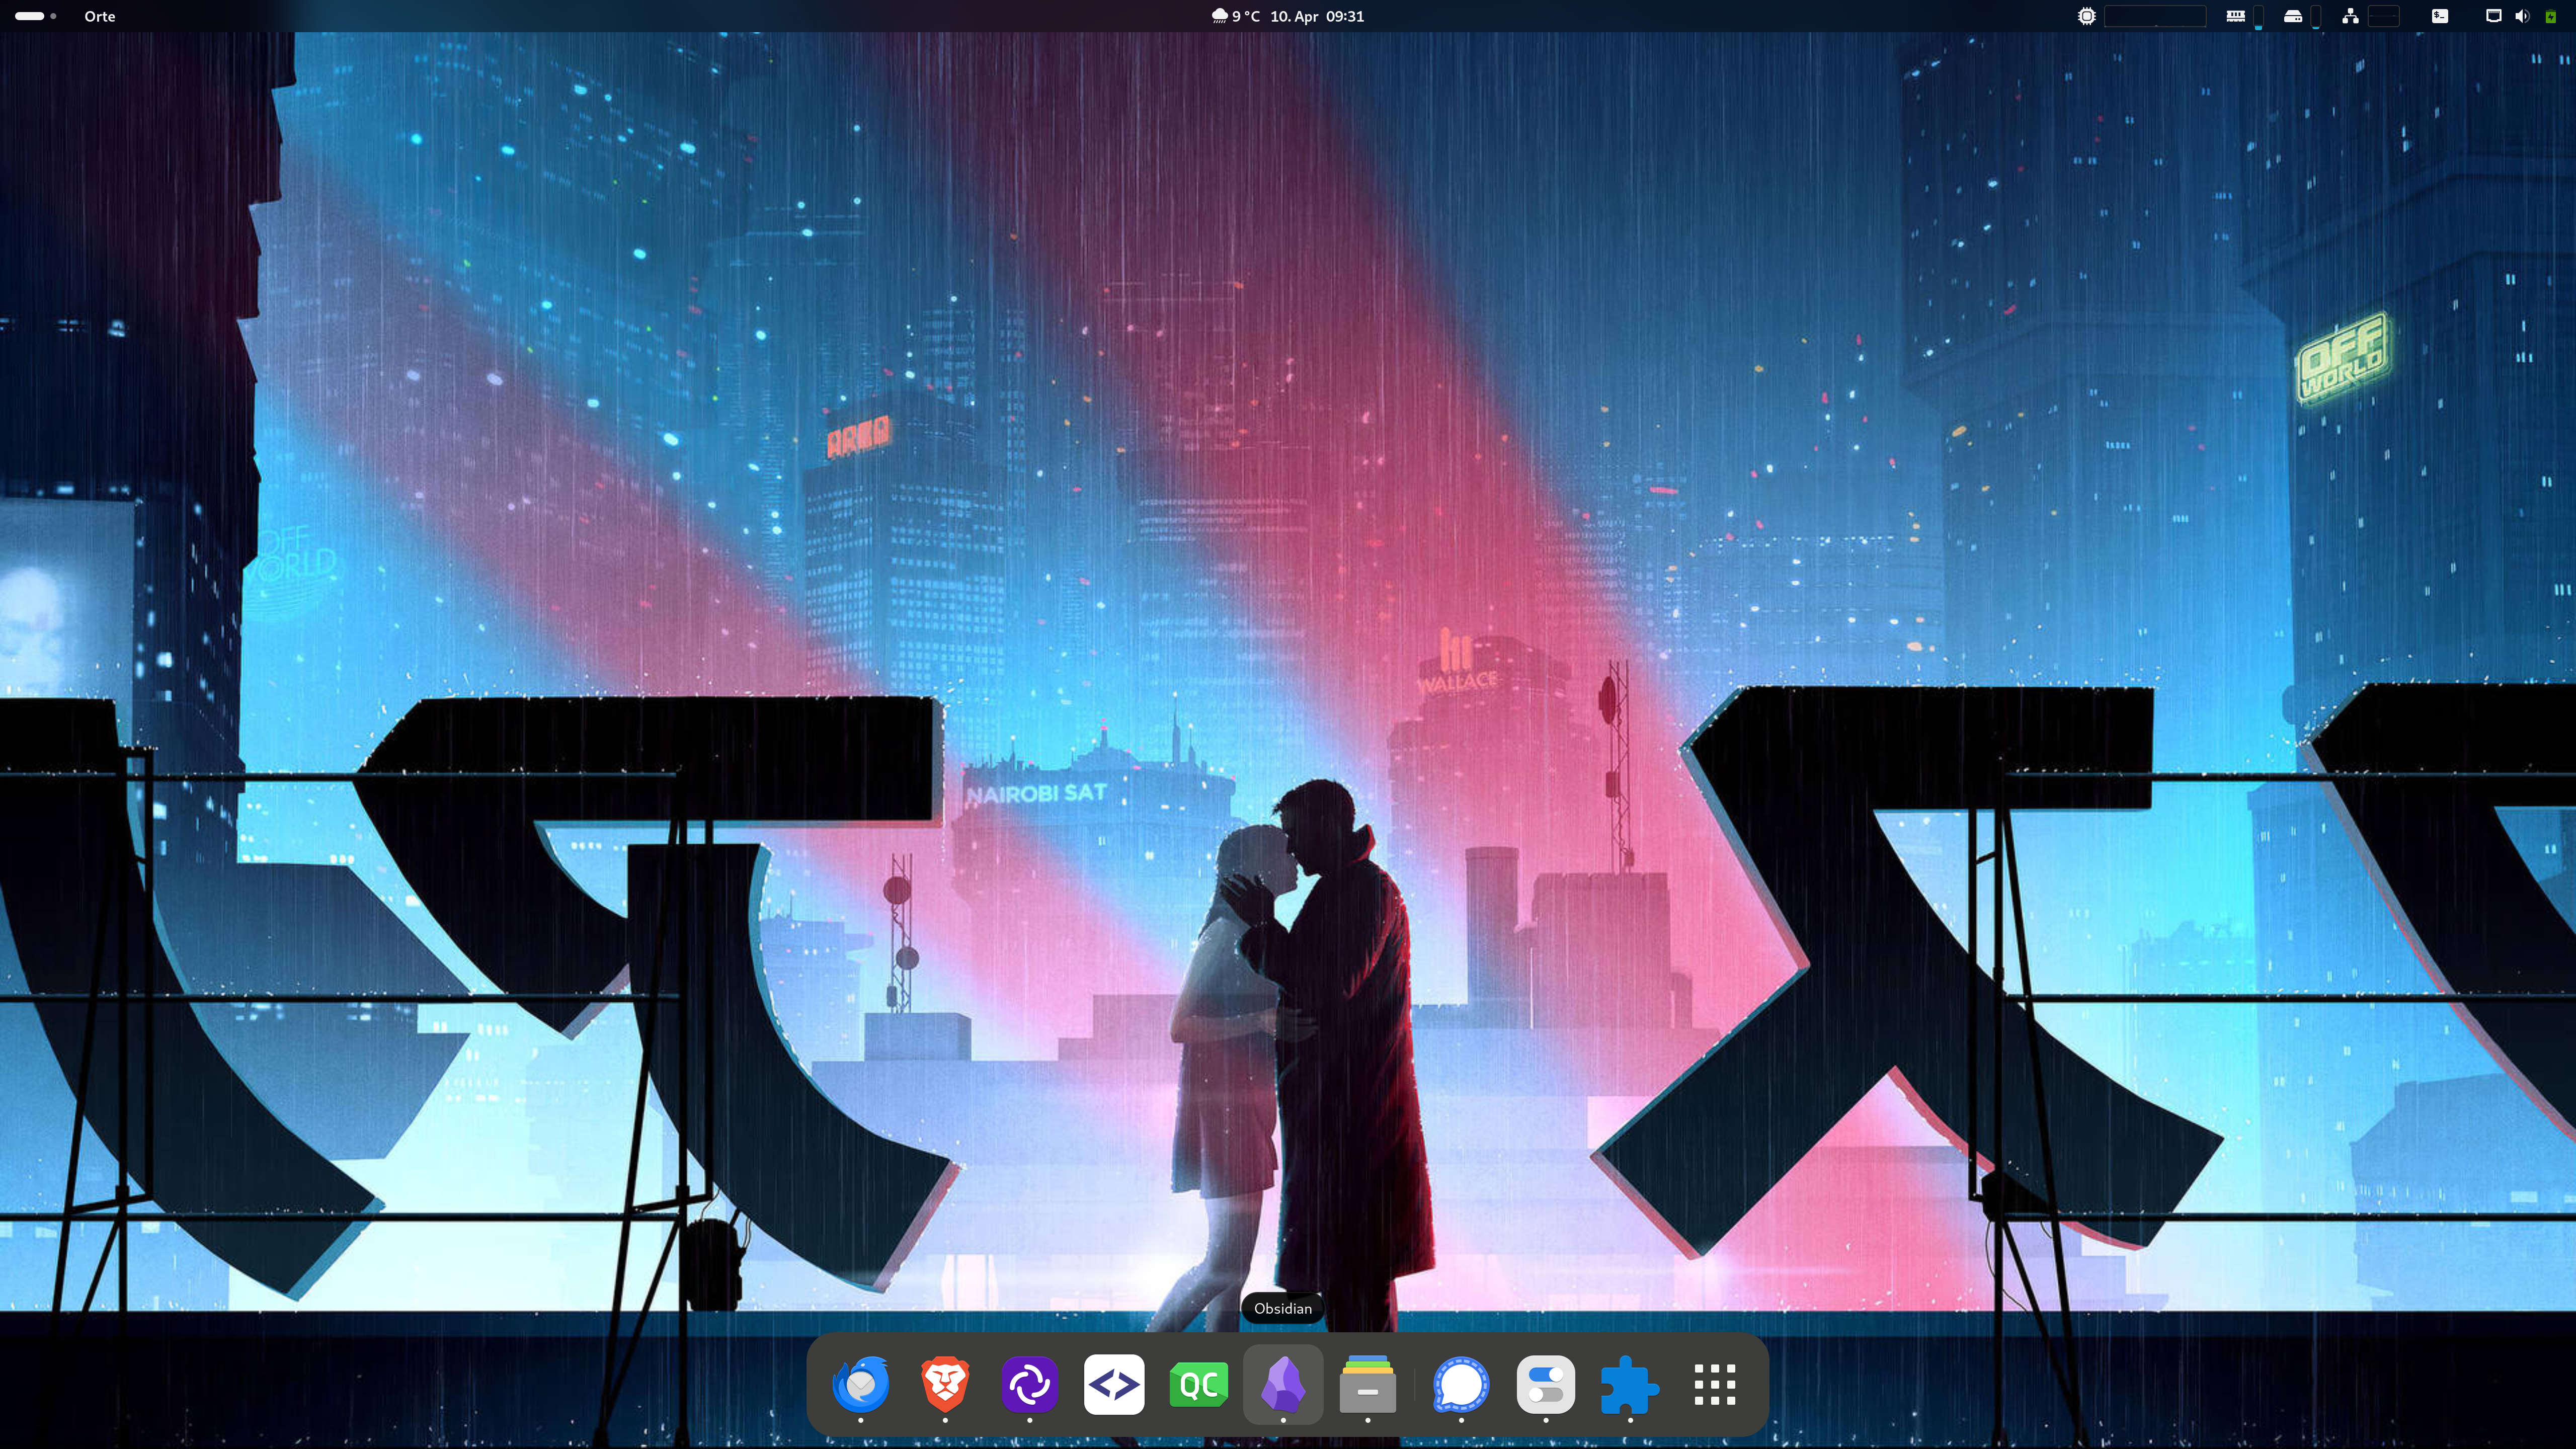Open the Tweaks toggle-switch app

(x=1545, y=1385)
